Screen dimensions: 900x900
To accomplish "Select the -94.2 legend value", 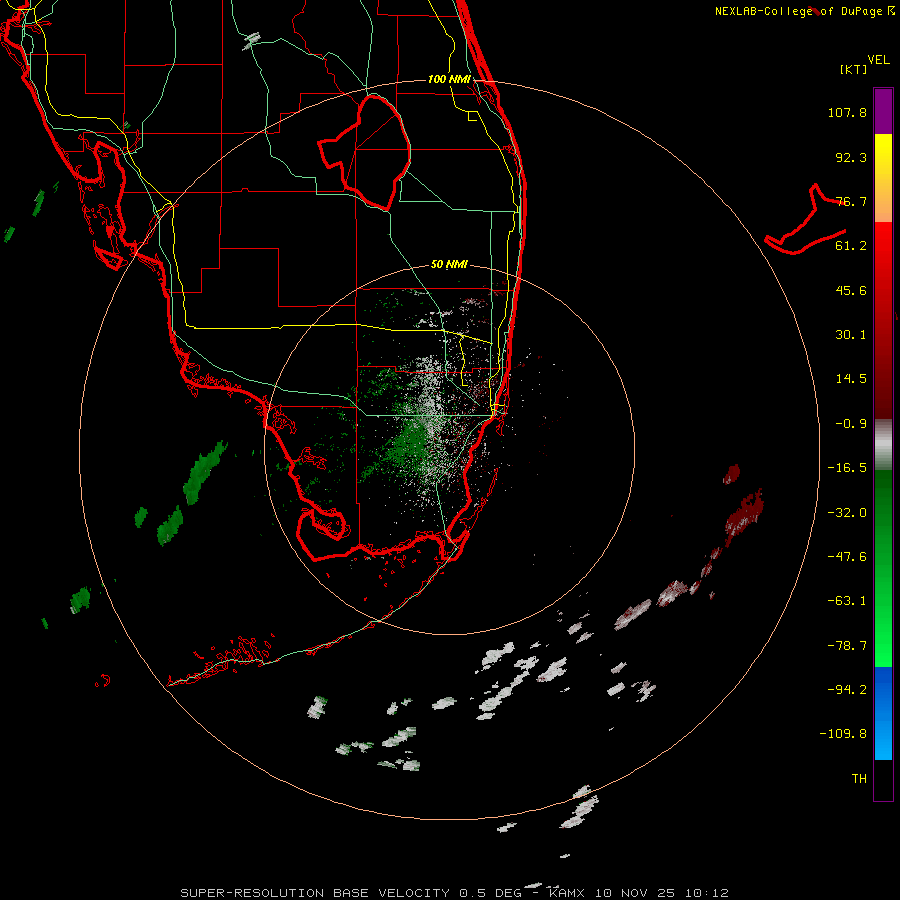I will pos(847,690).
